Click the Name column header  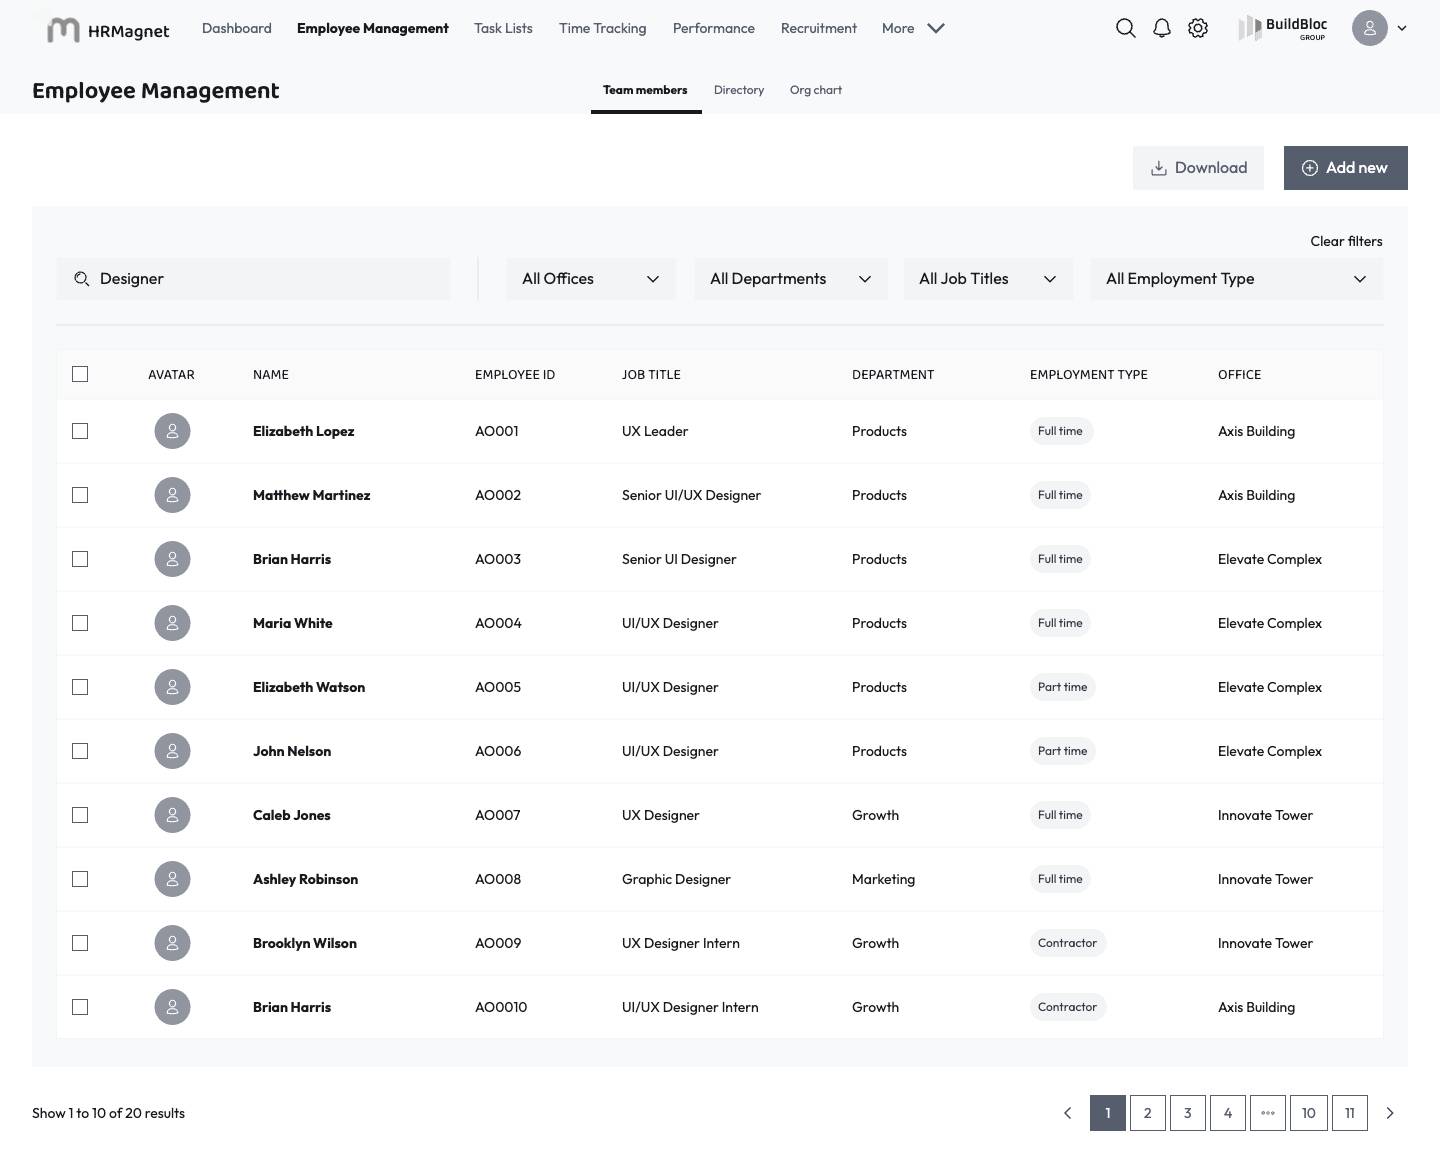click(271, 375)
